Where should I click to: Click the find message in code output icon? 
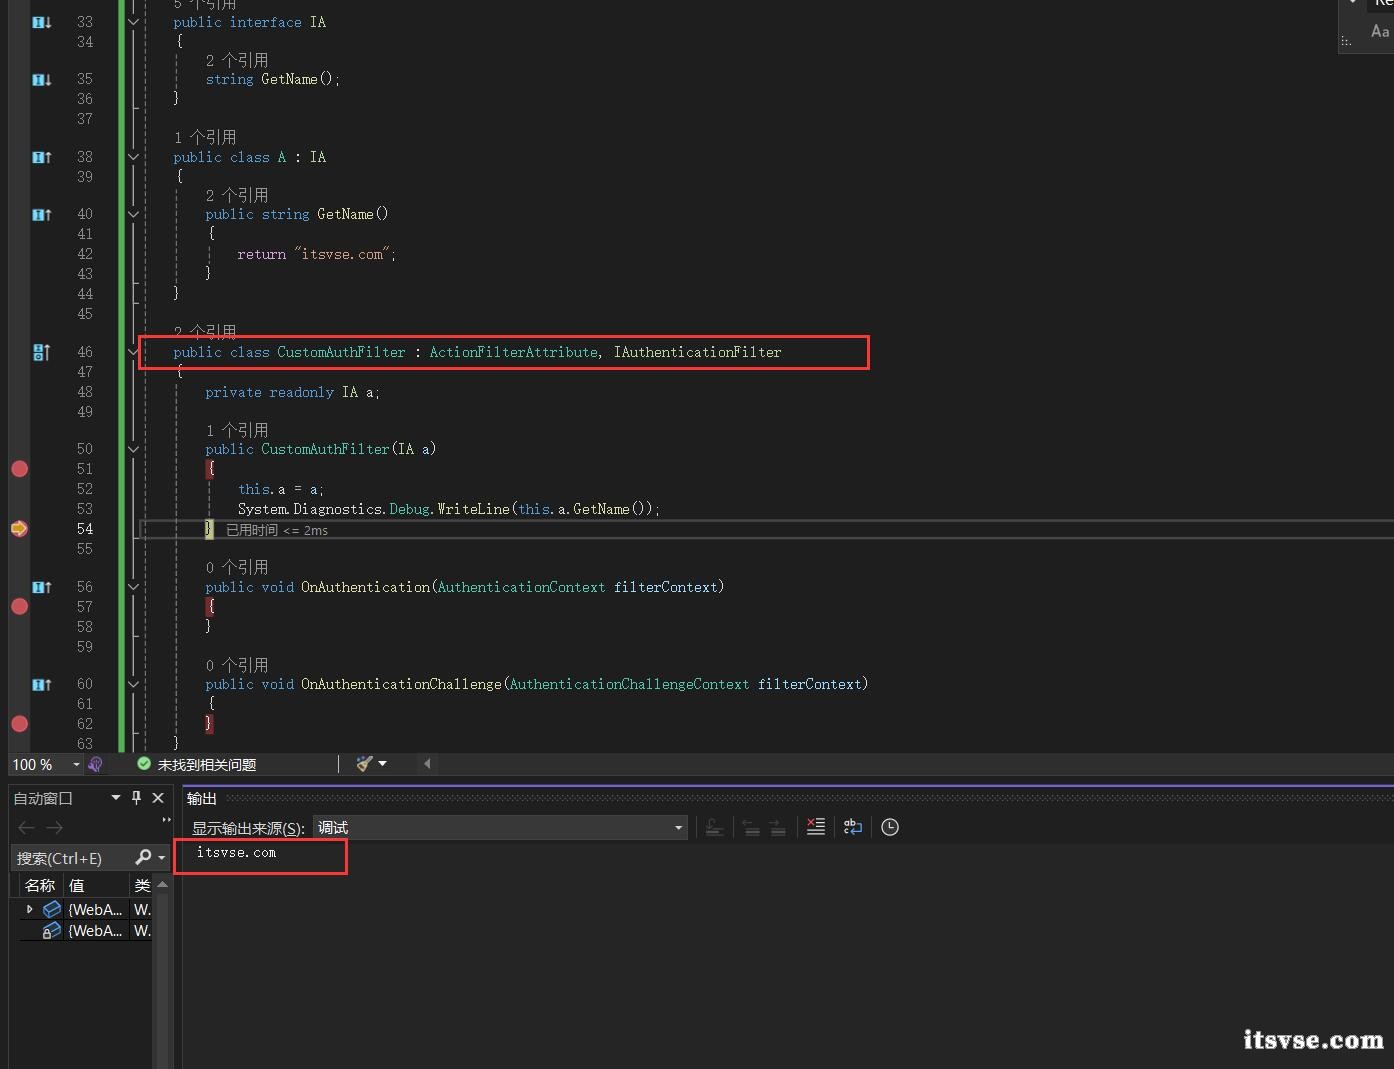[x=715, y=827]
